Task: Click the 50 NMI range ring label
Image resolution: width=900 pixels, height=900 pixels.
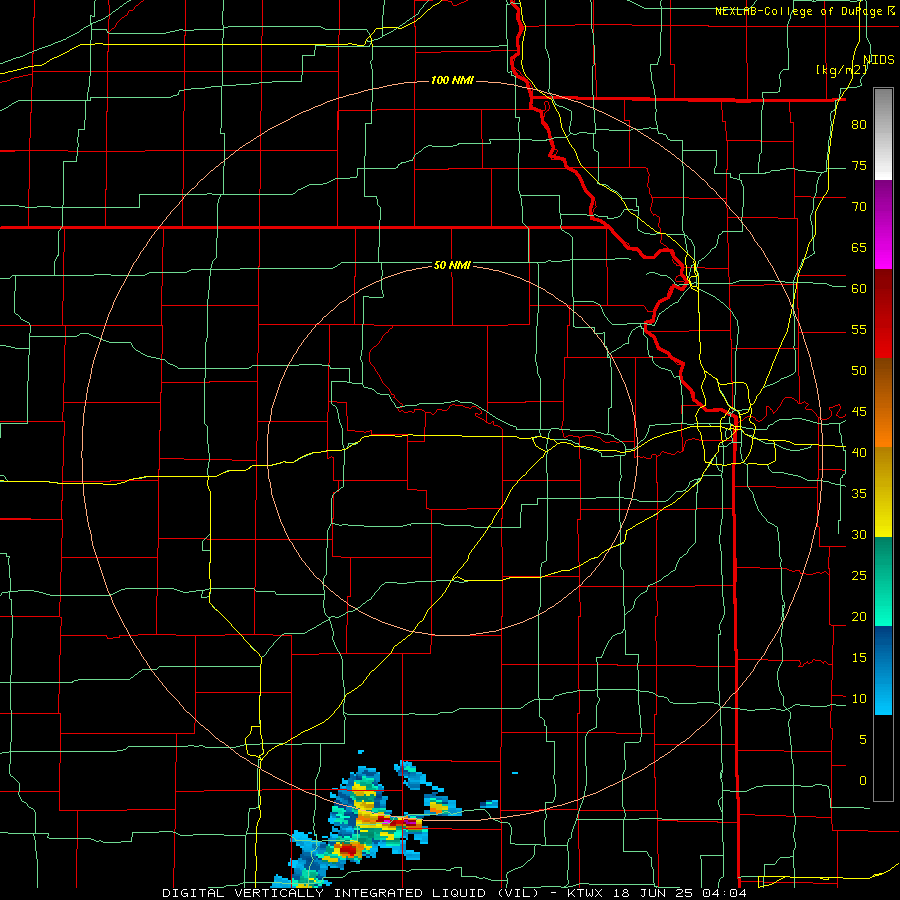Action: (x=452, y=265)
